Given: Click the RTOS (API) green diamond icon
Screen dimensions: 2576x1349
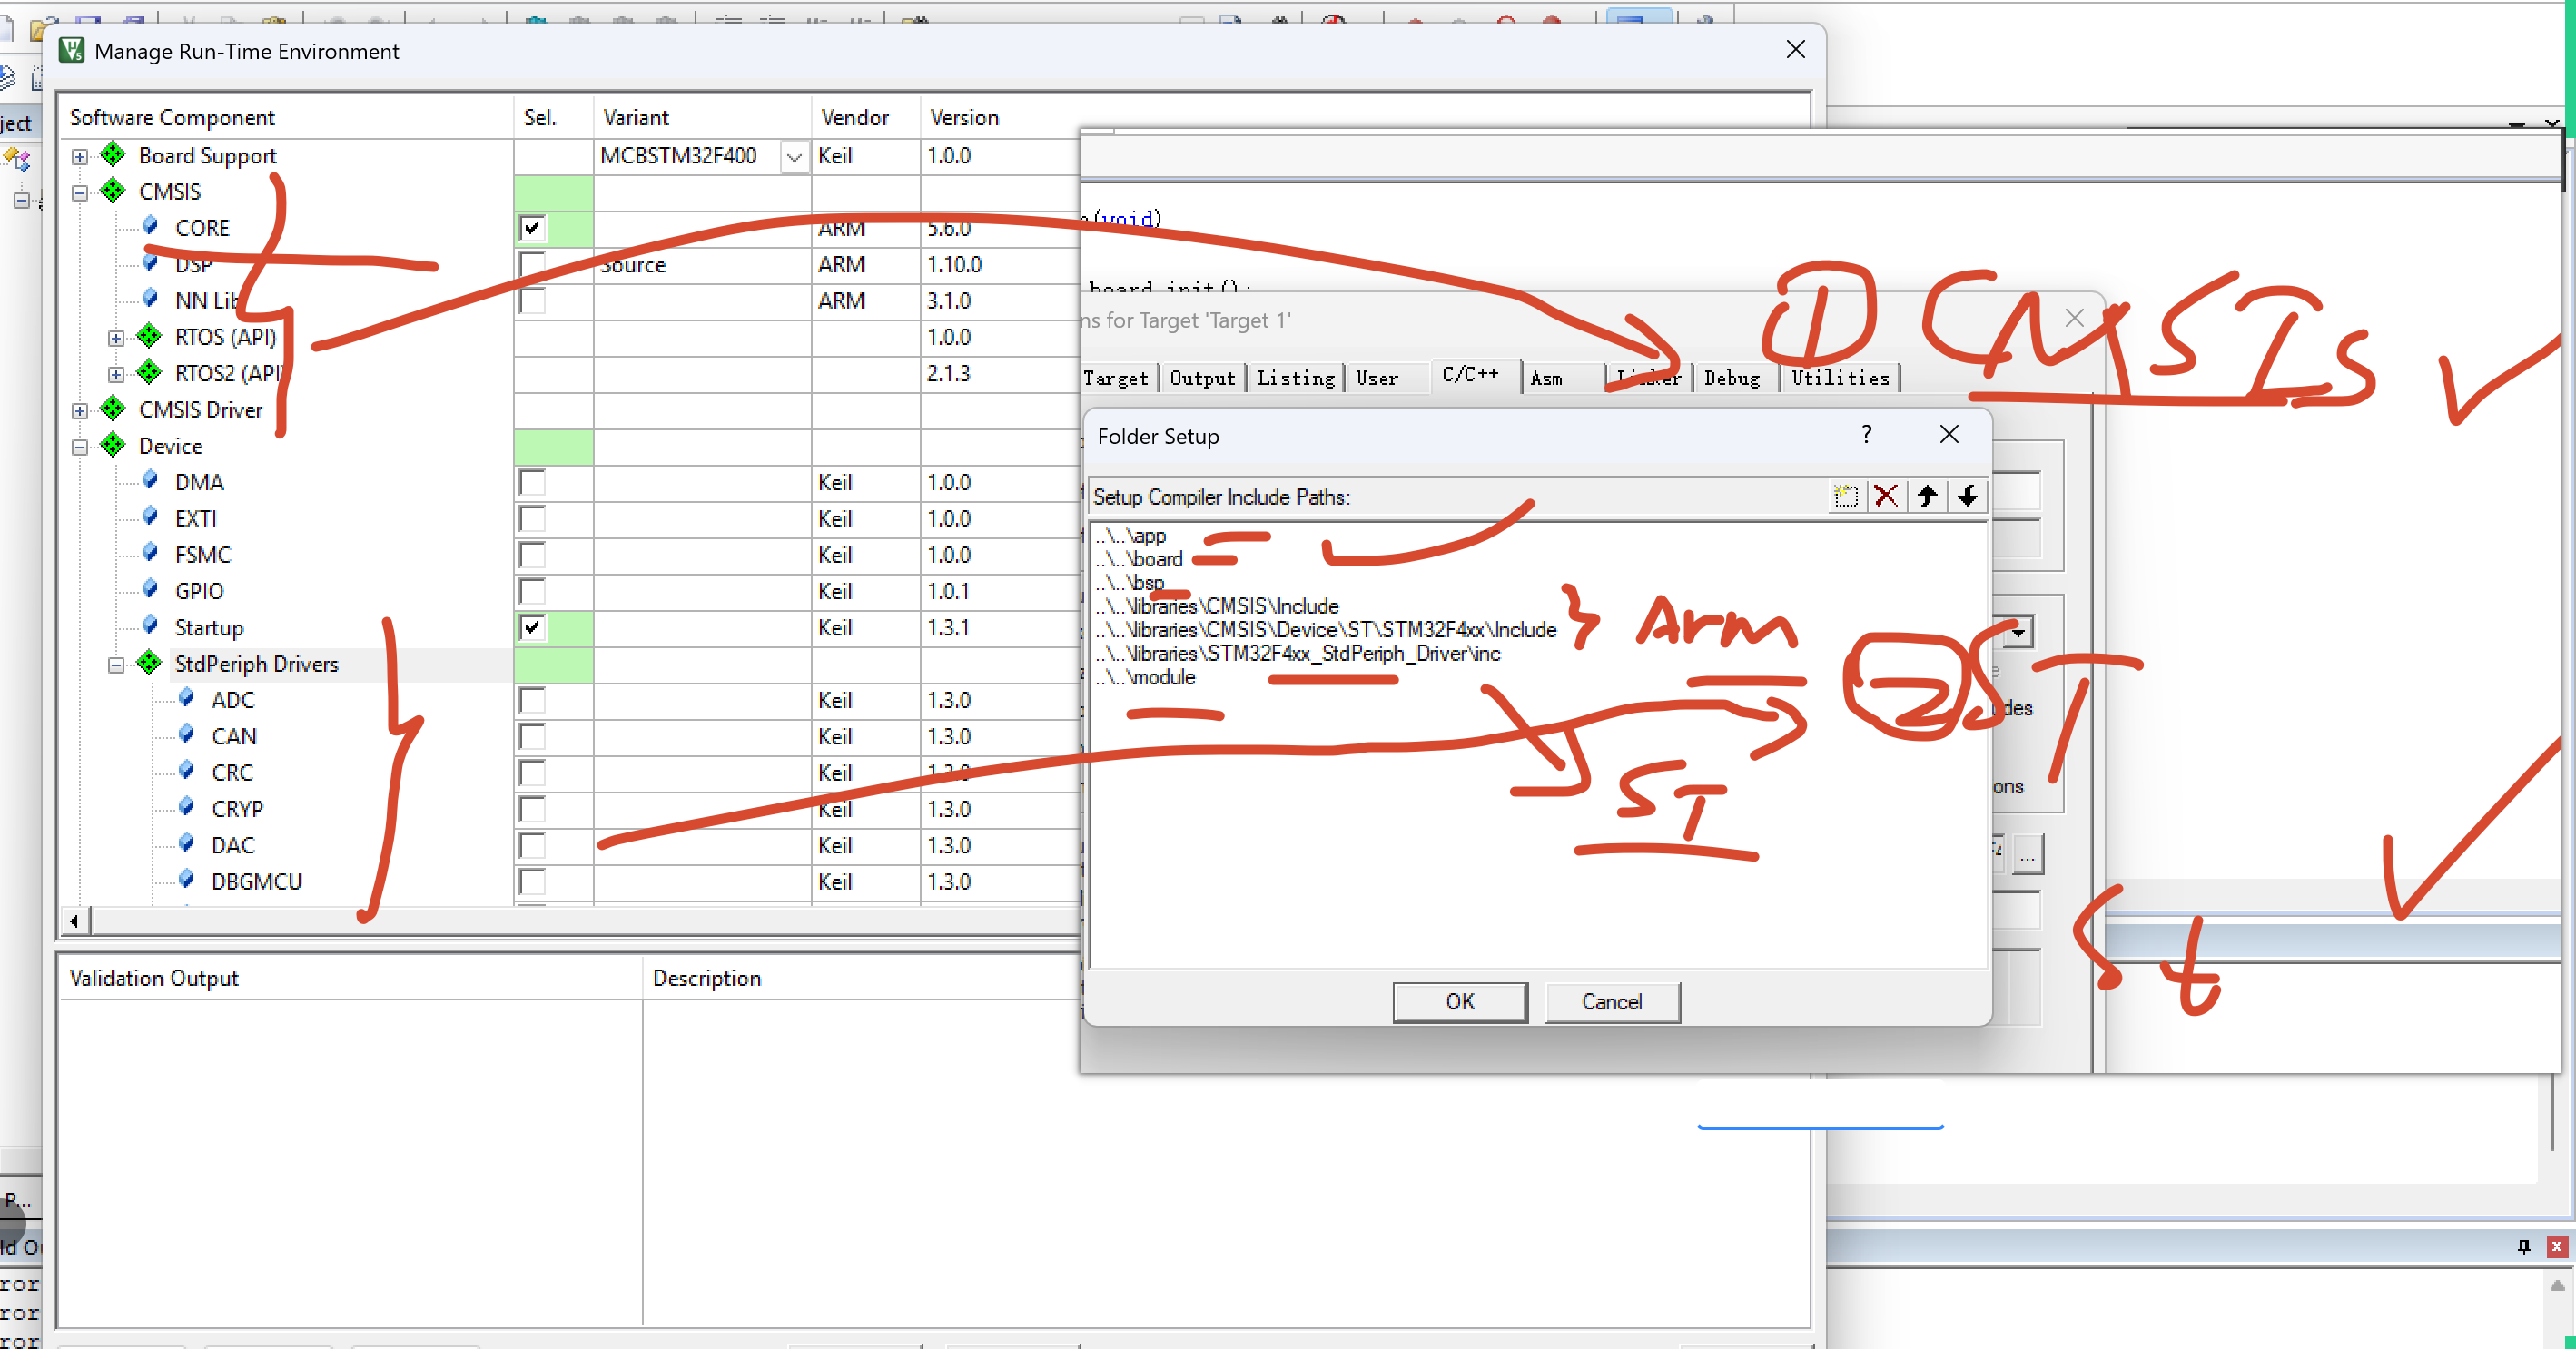Looking at the screenshot, I should (149, 336).
